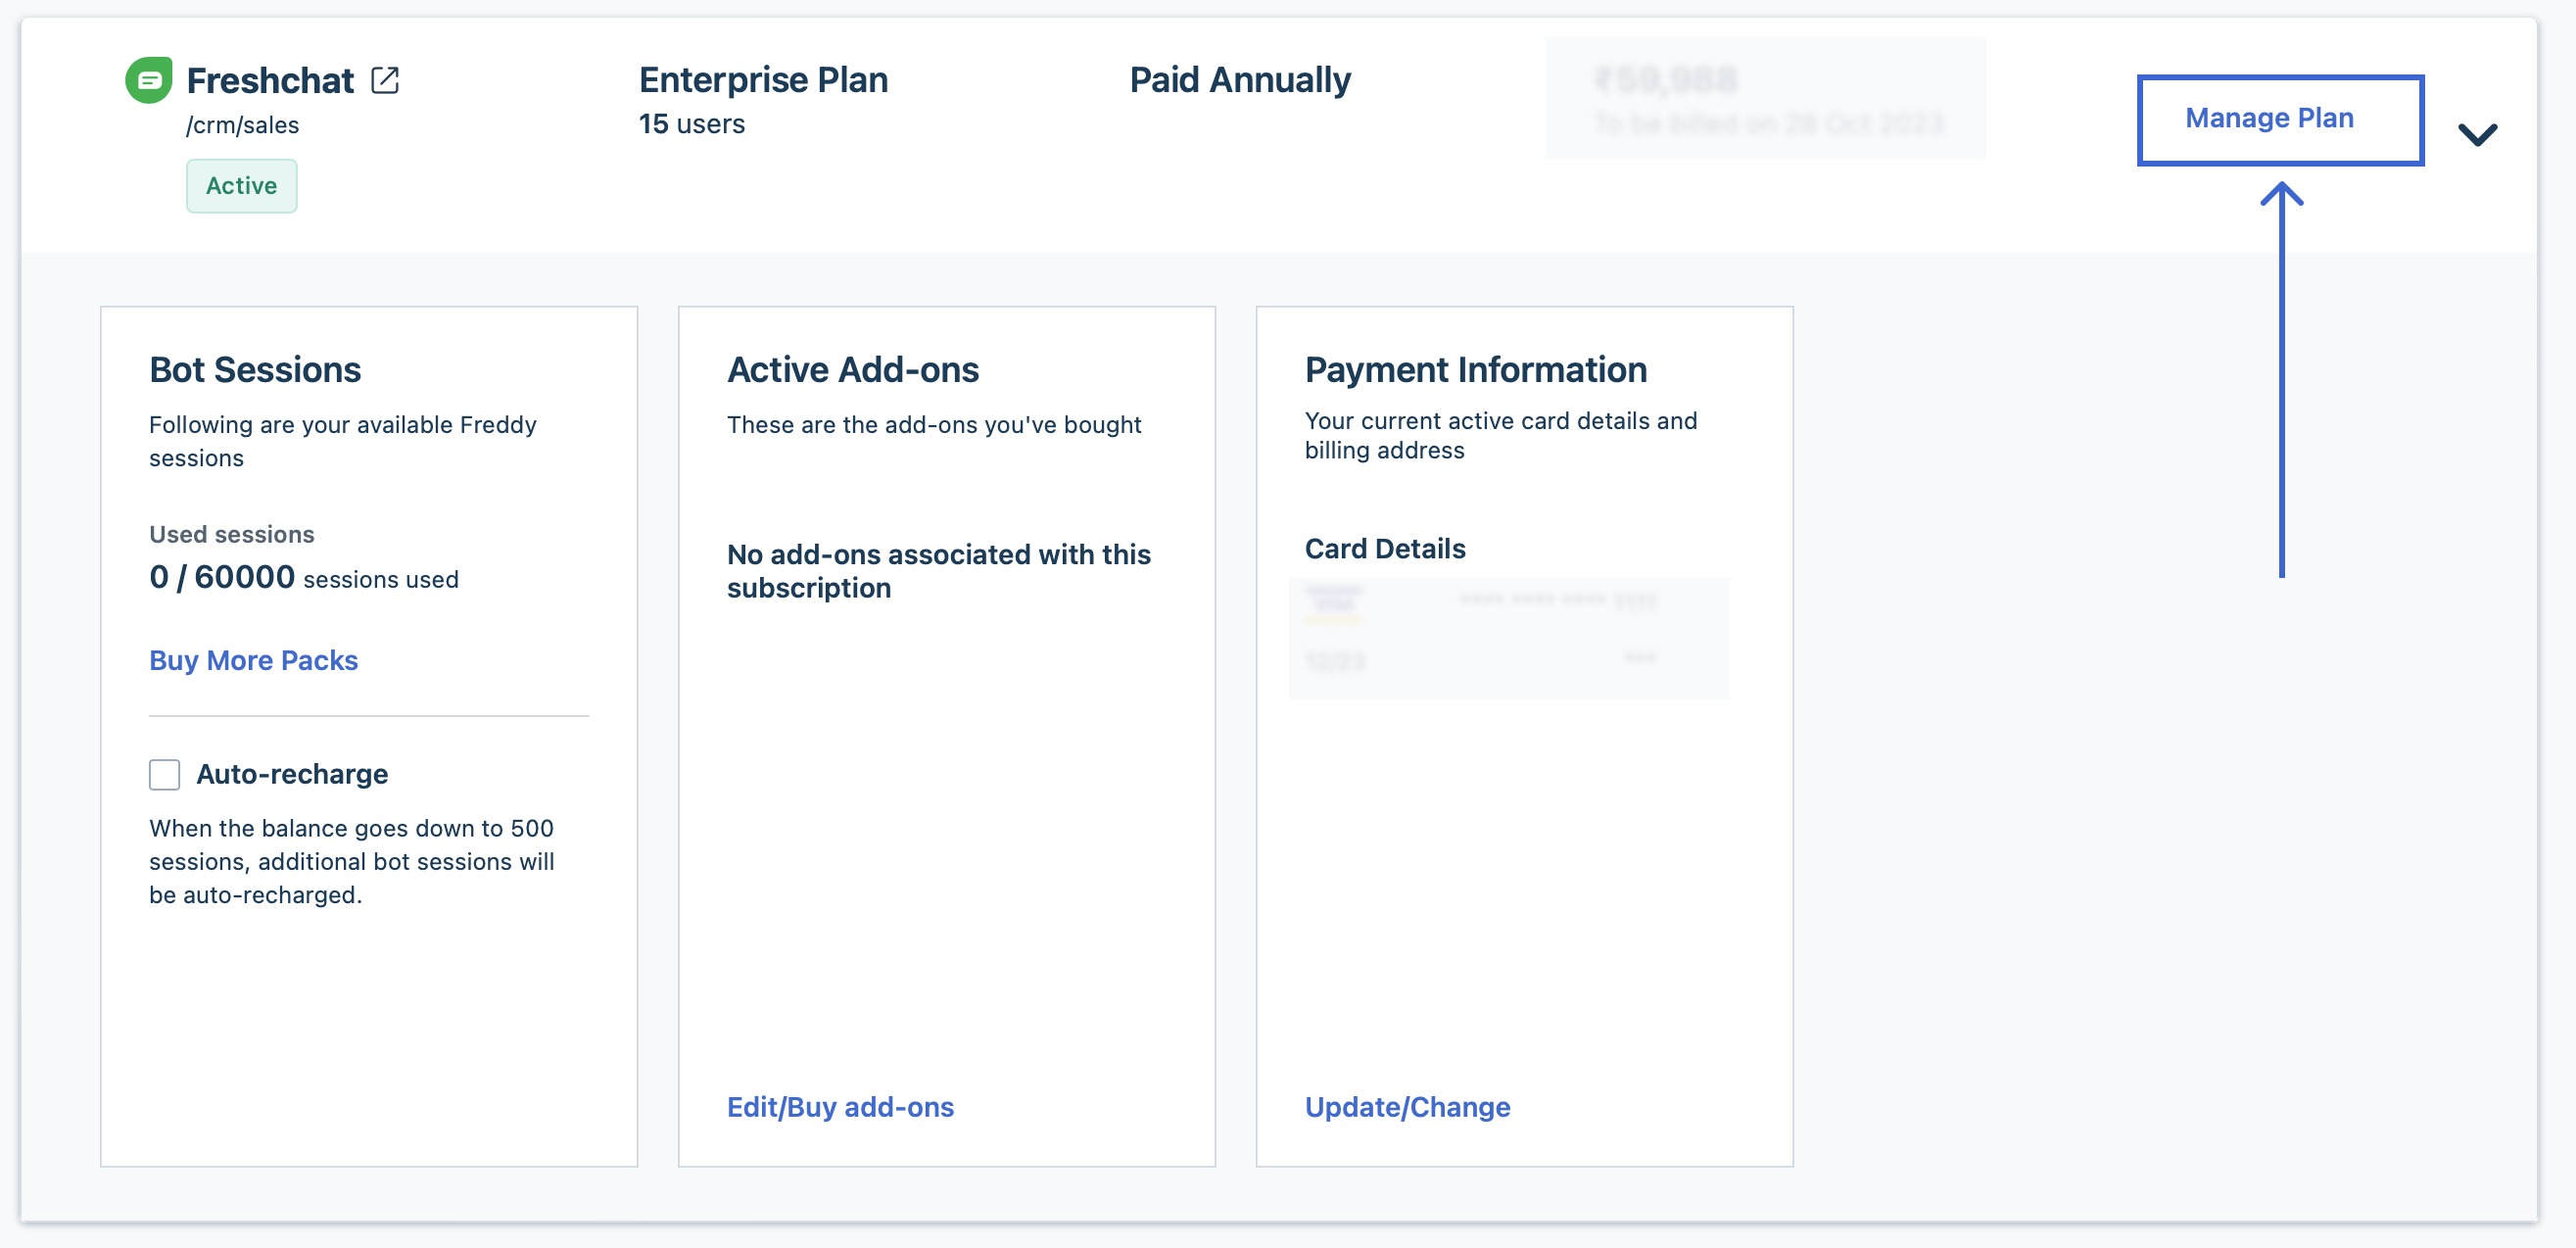Image resolution: width=2576 pixels, height=1248 pixels.
Task: Click the blurred card details box
Action: (1509, 638)
